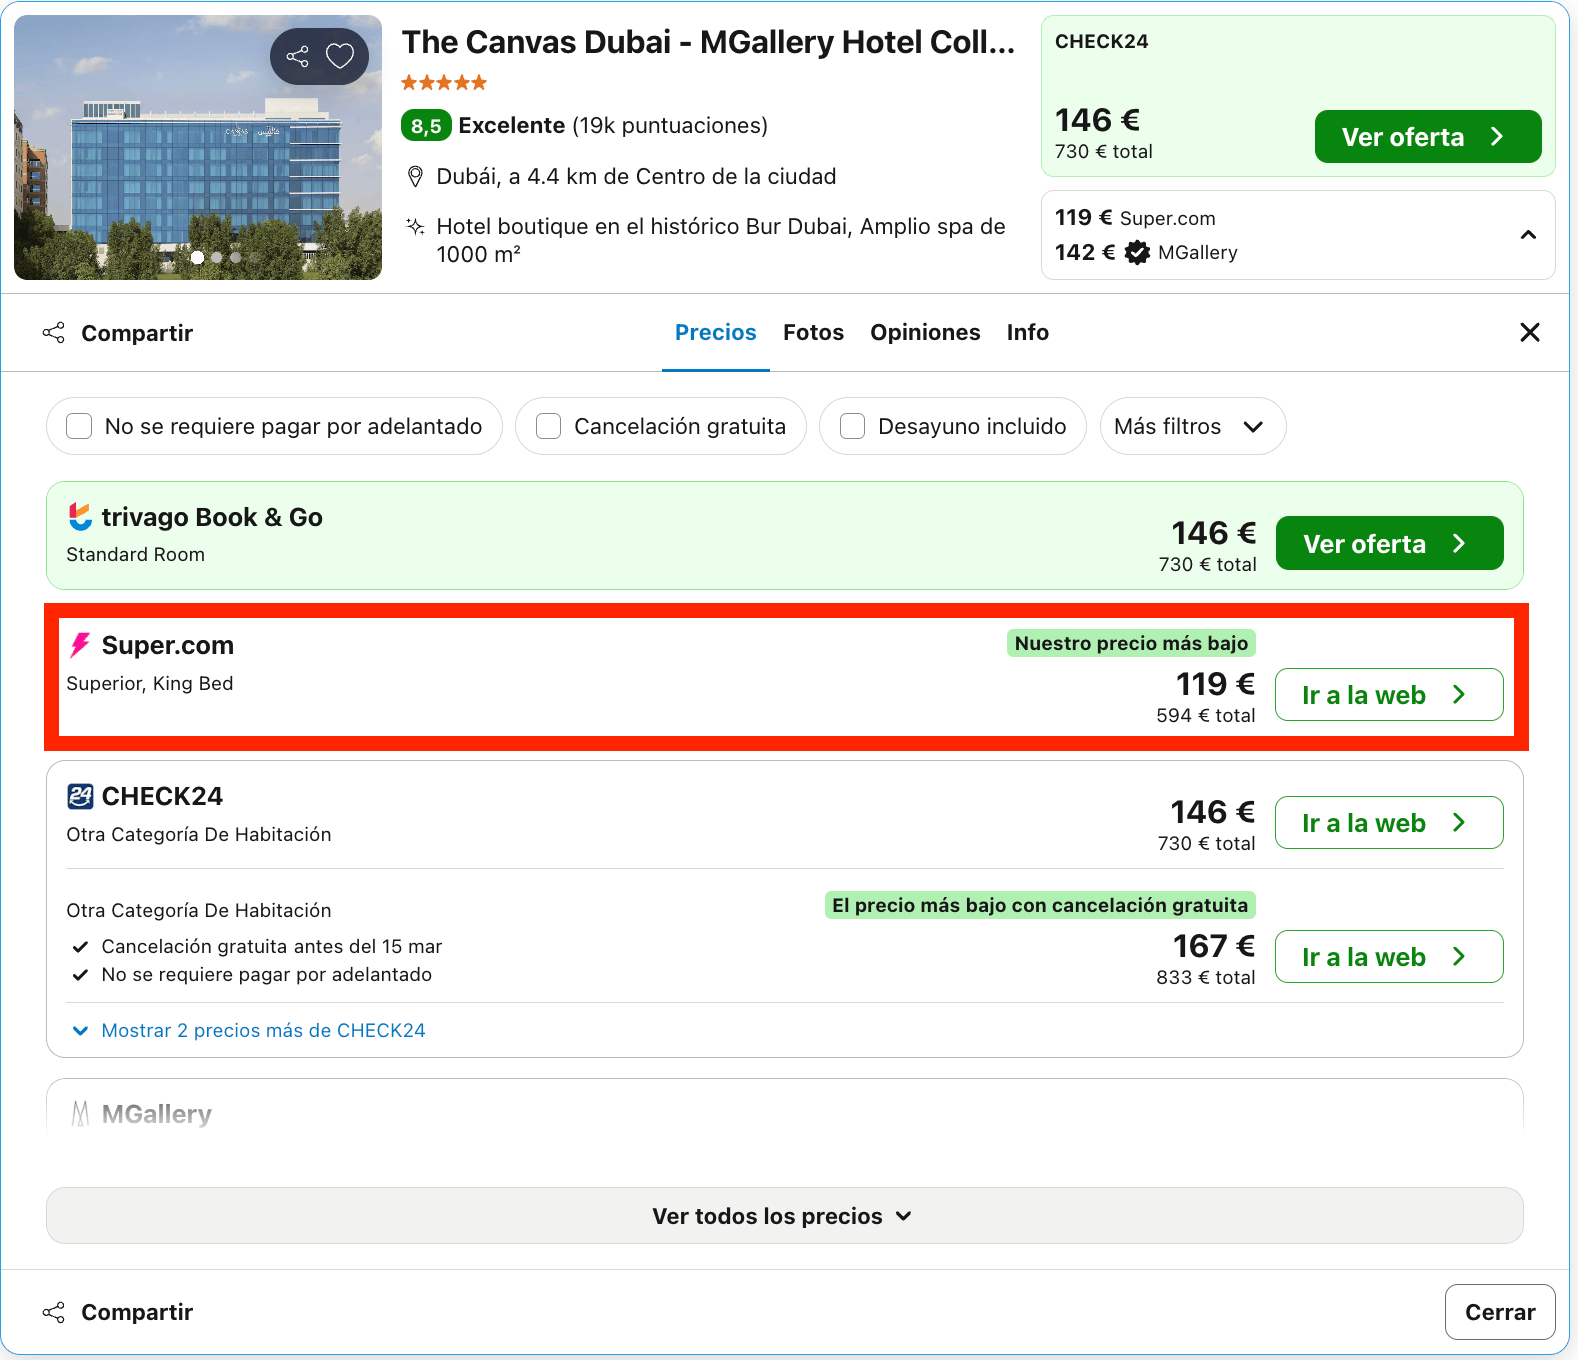Click the MGallery provider name at bottom
This screenshot has height=1360, width=1578.
(157, 1114)
